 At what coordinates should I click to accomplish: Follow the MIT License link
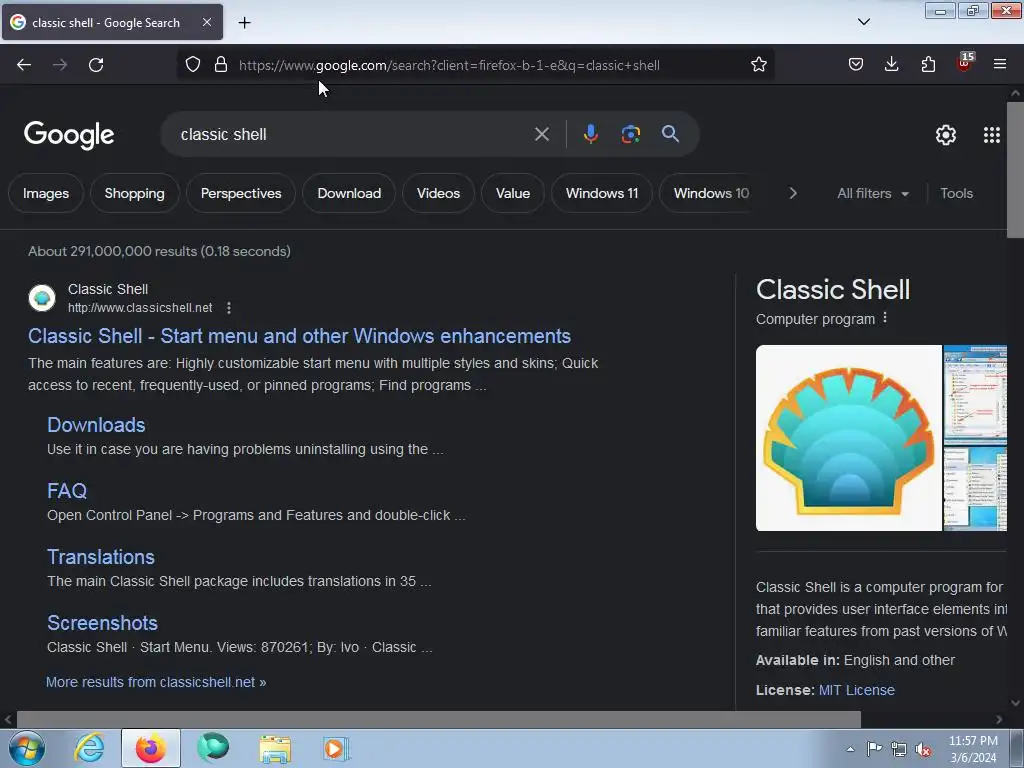coord(856,690)
